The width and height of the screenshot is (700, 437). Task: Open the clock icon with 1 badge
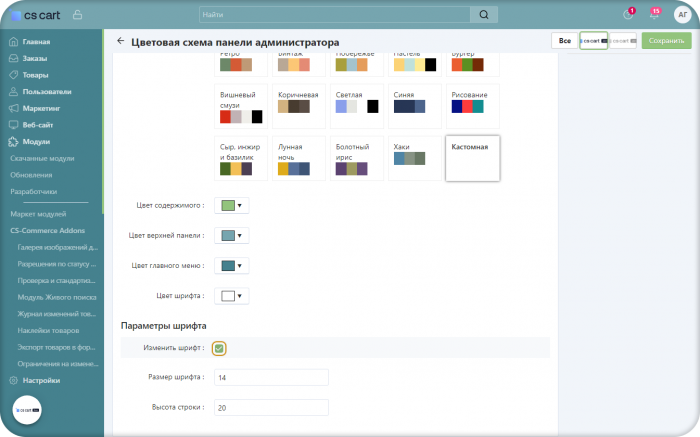click(x=628, y=15)
